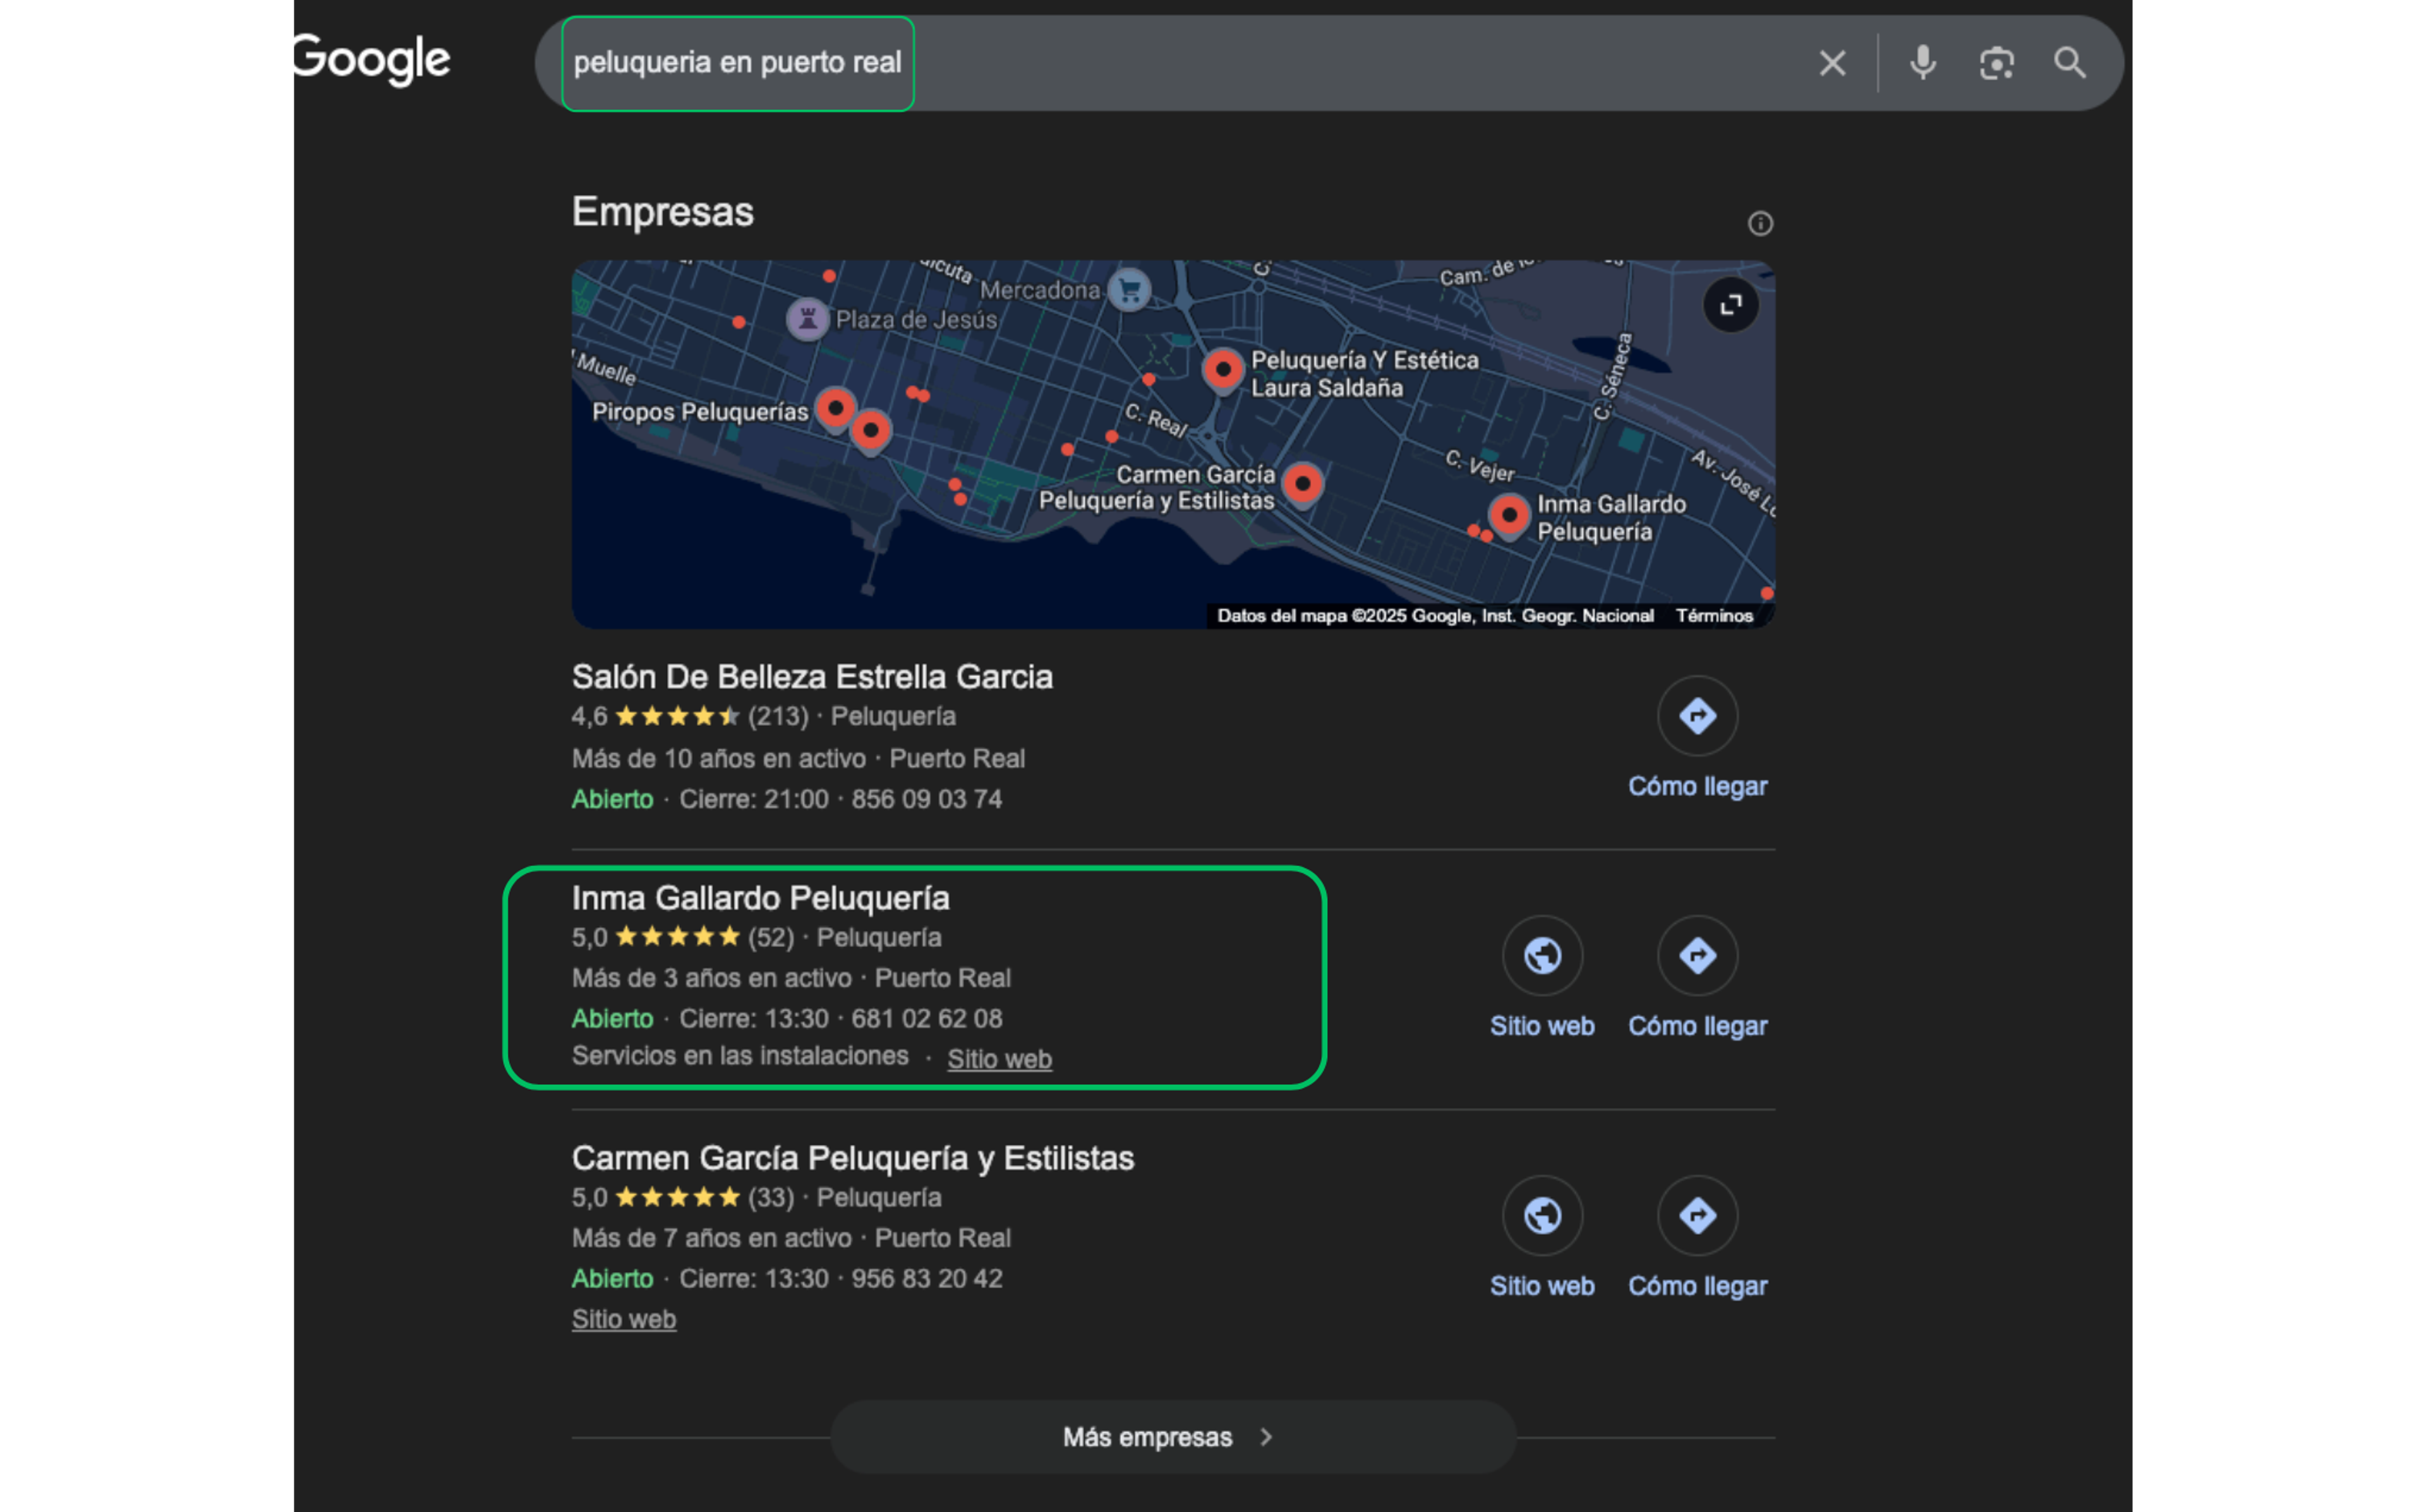Screen dimensions: 2426x1512
Task: Open image search with camera lens icon
Action: click(x=1996, y=63)
